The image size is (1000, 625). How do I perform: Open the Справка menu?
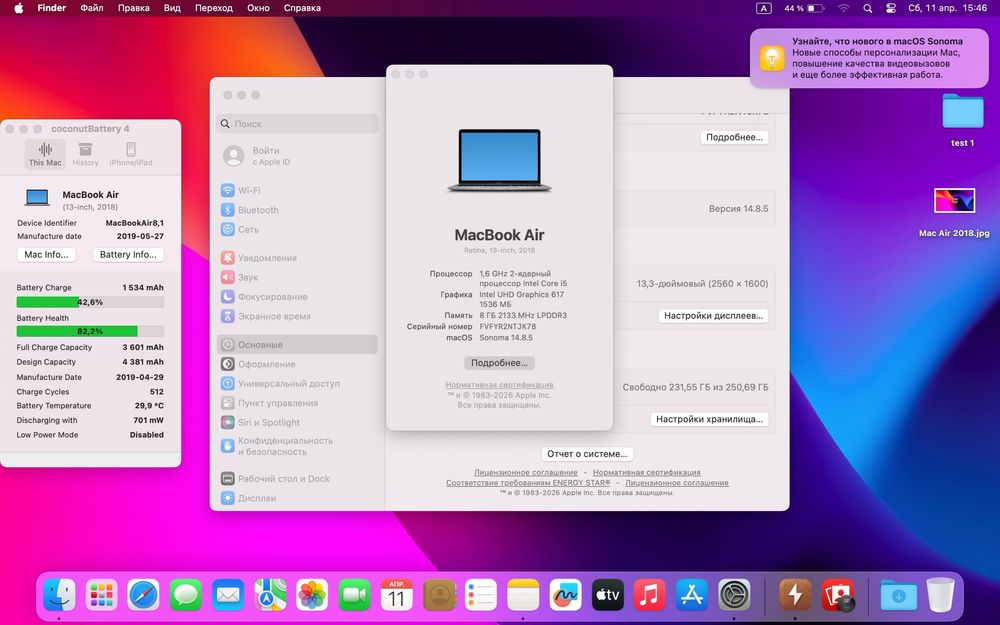[x=302, y=8]
